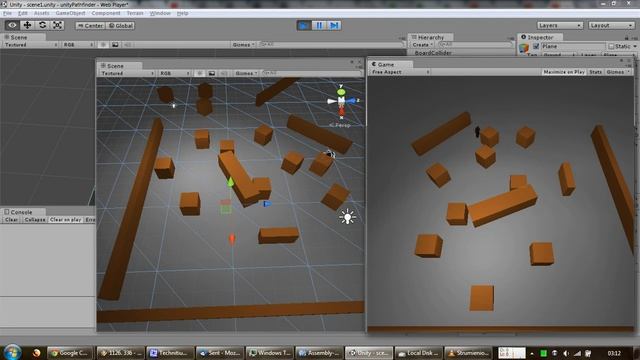Image resolution: width=640 pixels, height=360 pixels.
Task: Toggle scene lighting in the docked Scene toolbar
Action: pos(103,44)
